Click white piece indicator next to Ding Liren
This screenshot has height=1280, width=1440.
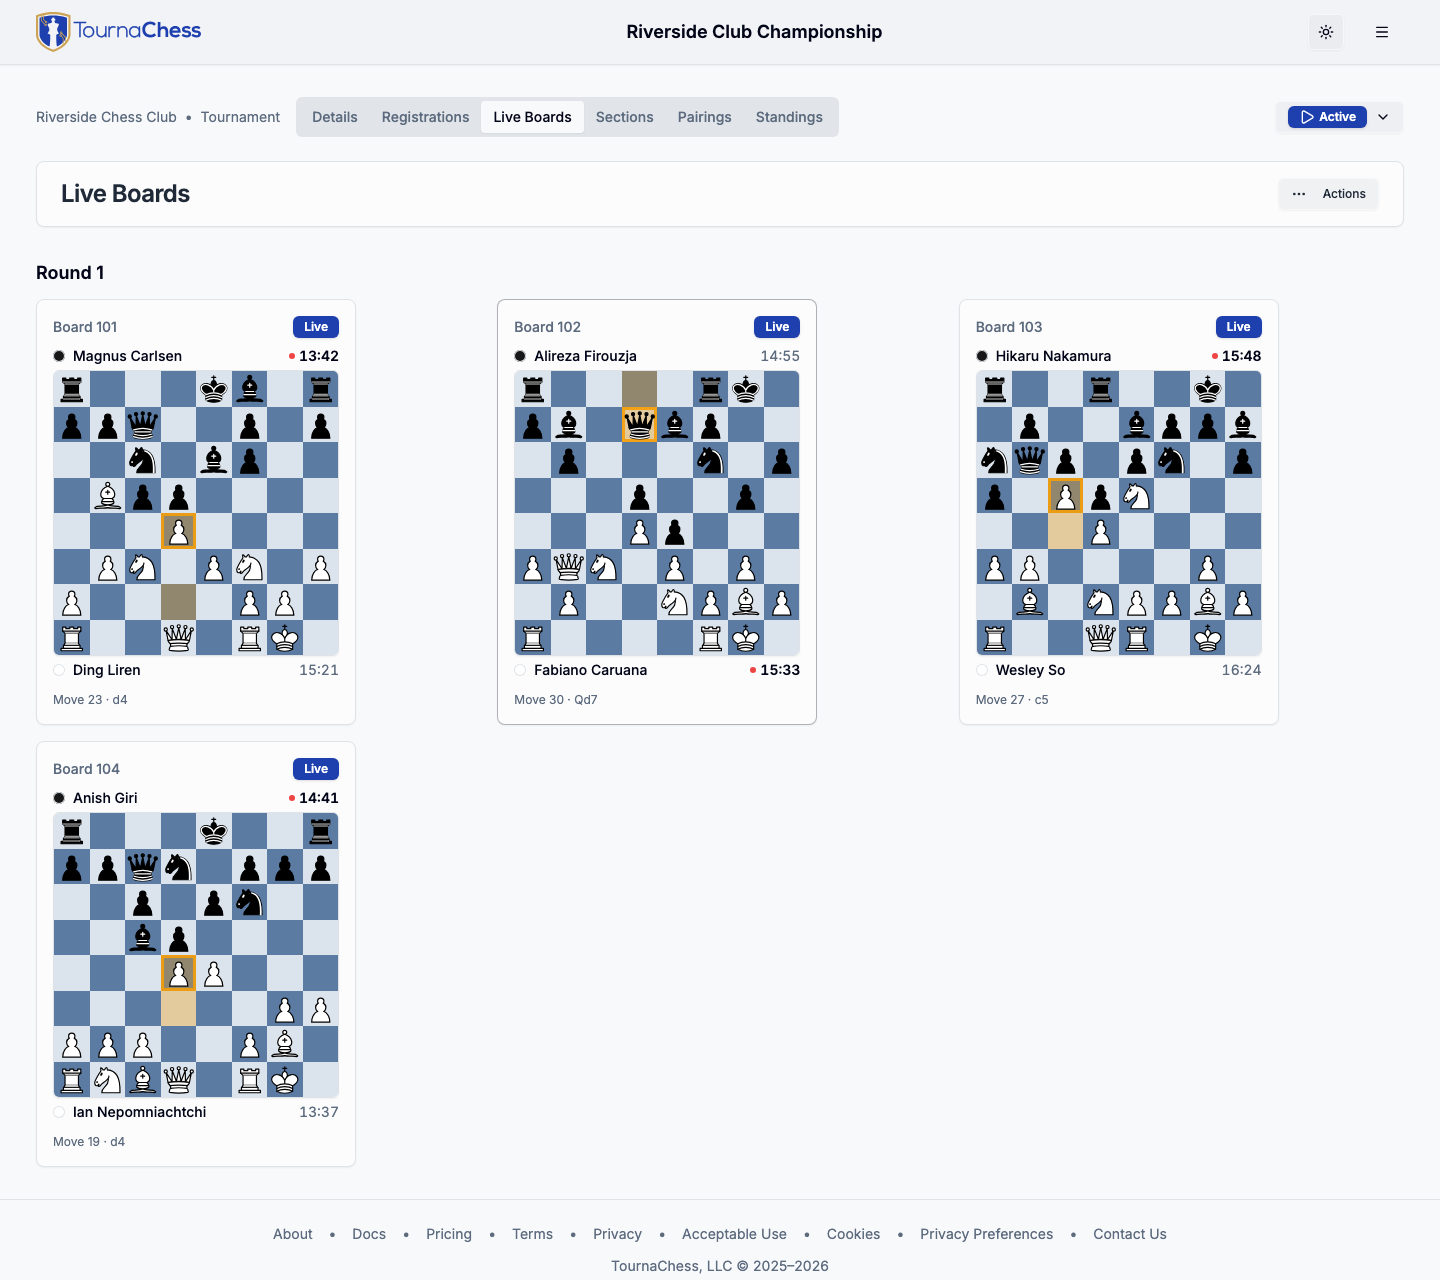pos(59,670)
